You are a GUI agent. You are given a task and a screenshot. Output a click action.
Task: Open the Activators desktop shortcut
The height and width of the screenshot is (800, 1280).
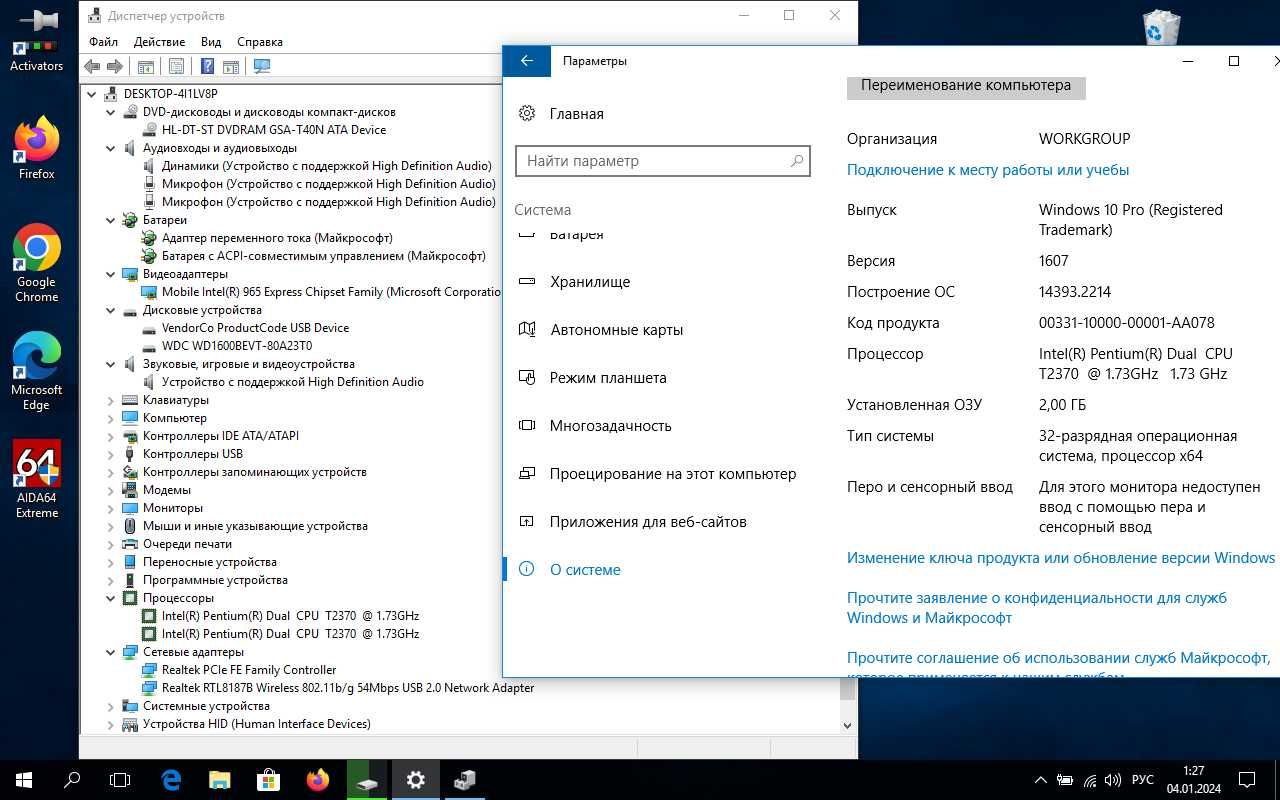(36, 40)
